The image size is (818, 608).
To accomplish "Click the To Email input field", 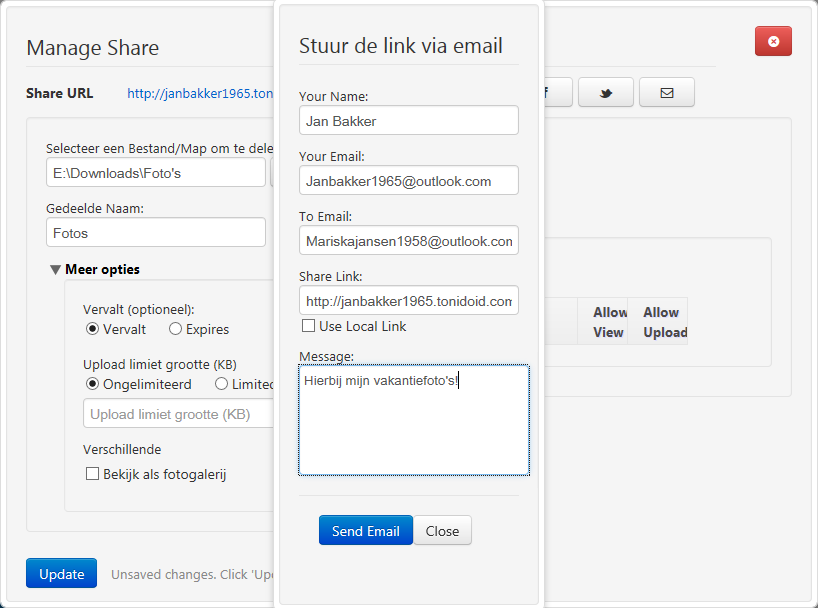I will (408, 241).
